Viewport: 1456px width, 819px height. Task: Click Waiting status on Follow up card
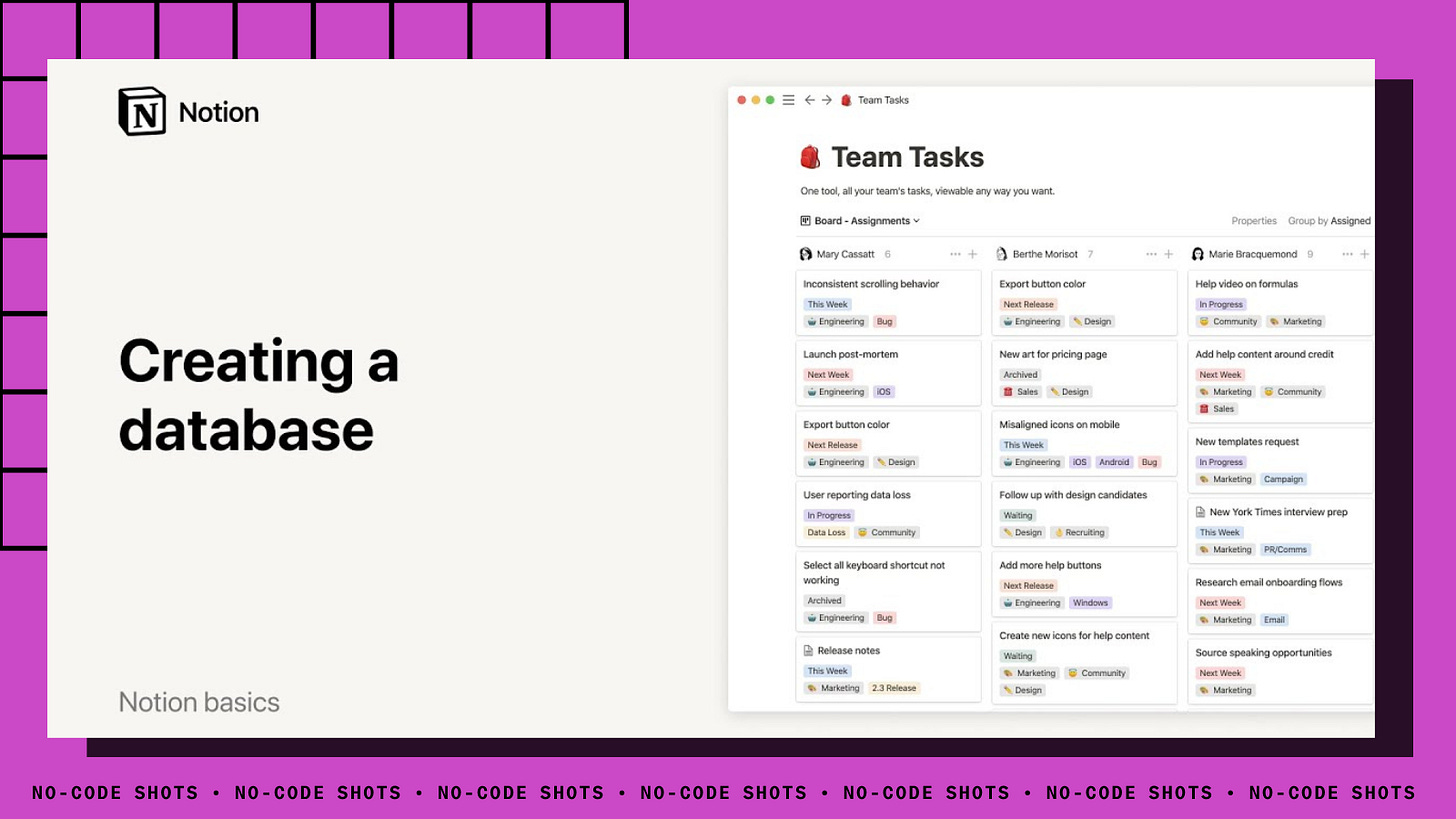click(x=1018, y=516)
